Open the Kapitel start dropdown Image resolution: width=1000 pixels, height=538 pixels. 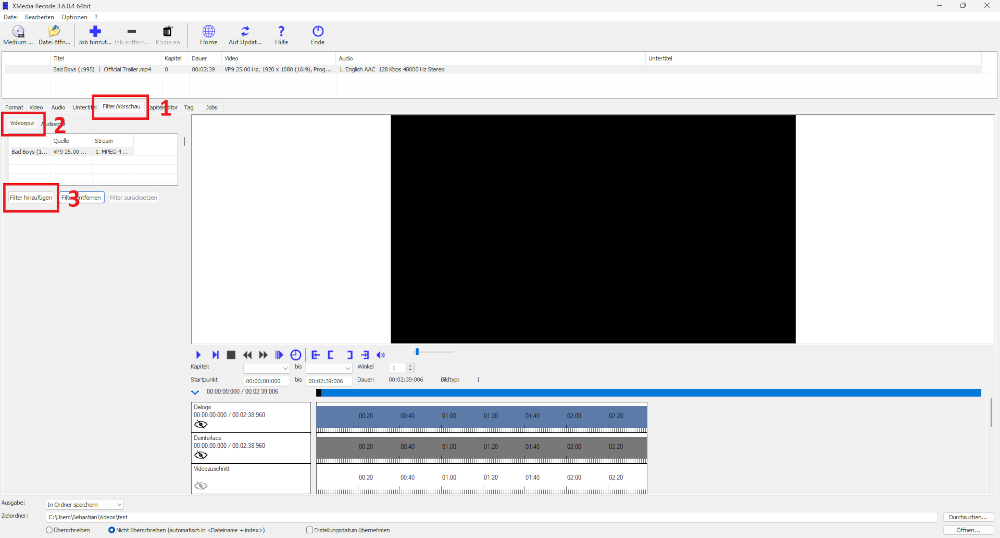tap(266, 368)
